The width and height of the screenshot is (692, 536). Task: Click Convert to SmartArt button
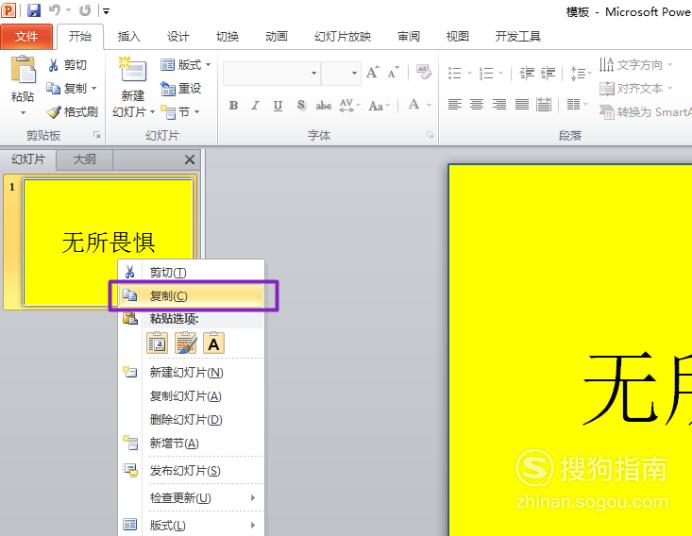tap(645, 112)
